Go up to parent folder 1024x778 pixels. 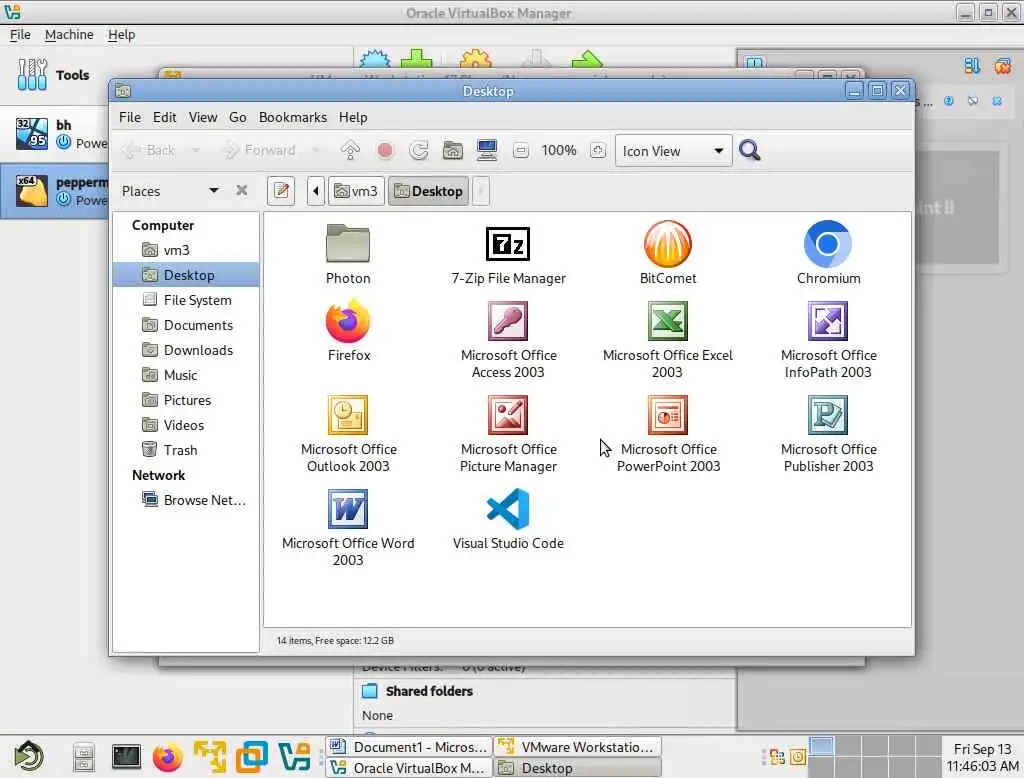click(350, 151)
